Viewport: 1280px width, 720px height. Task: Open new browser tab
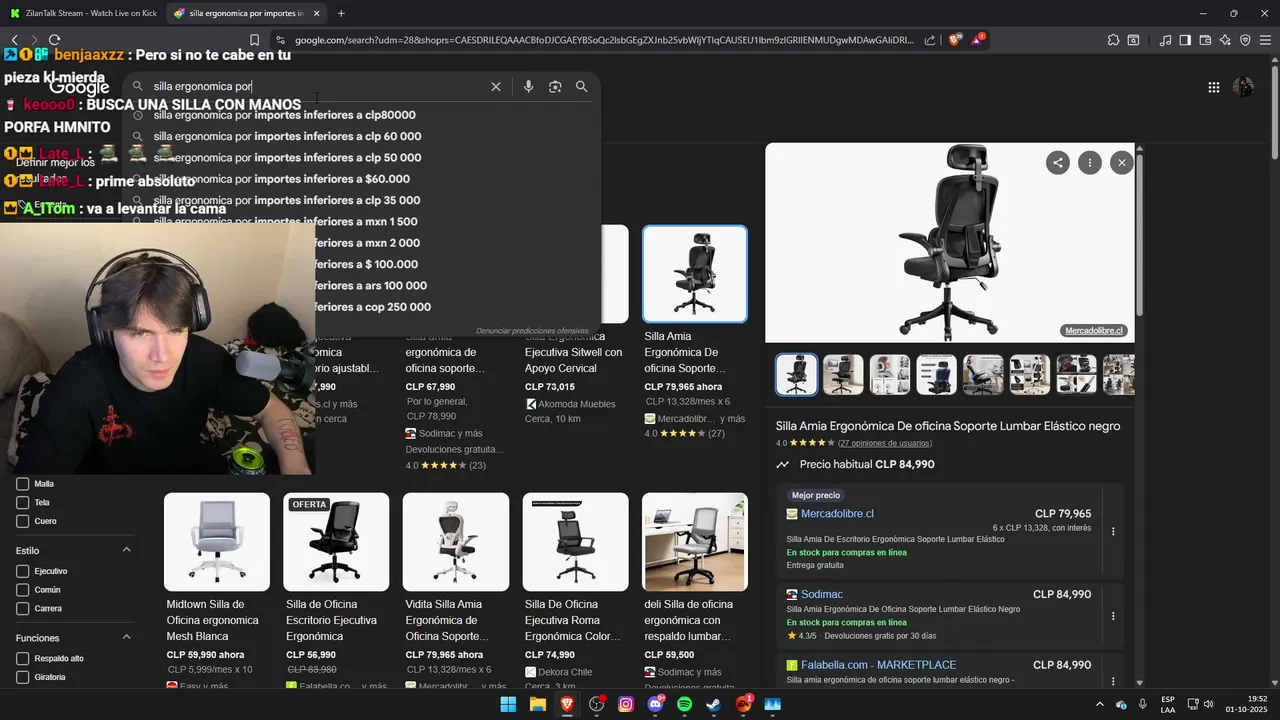(341, 13)
